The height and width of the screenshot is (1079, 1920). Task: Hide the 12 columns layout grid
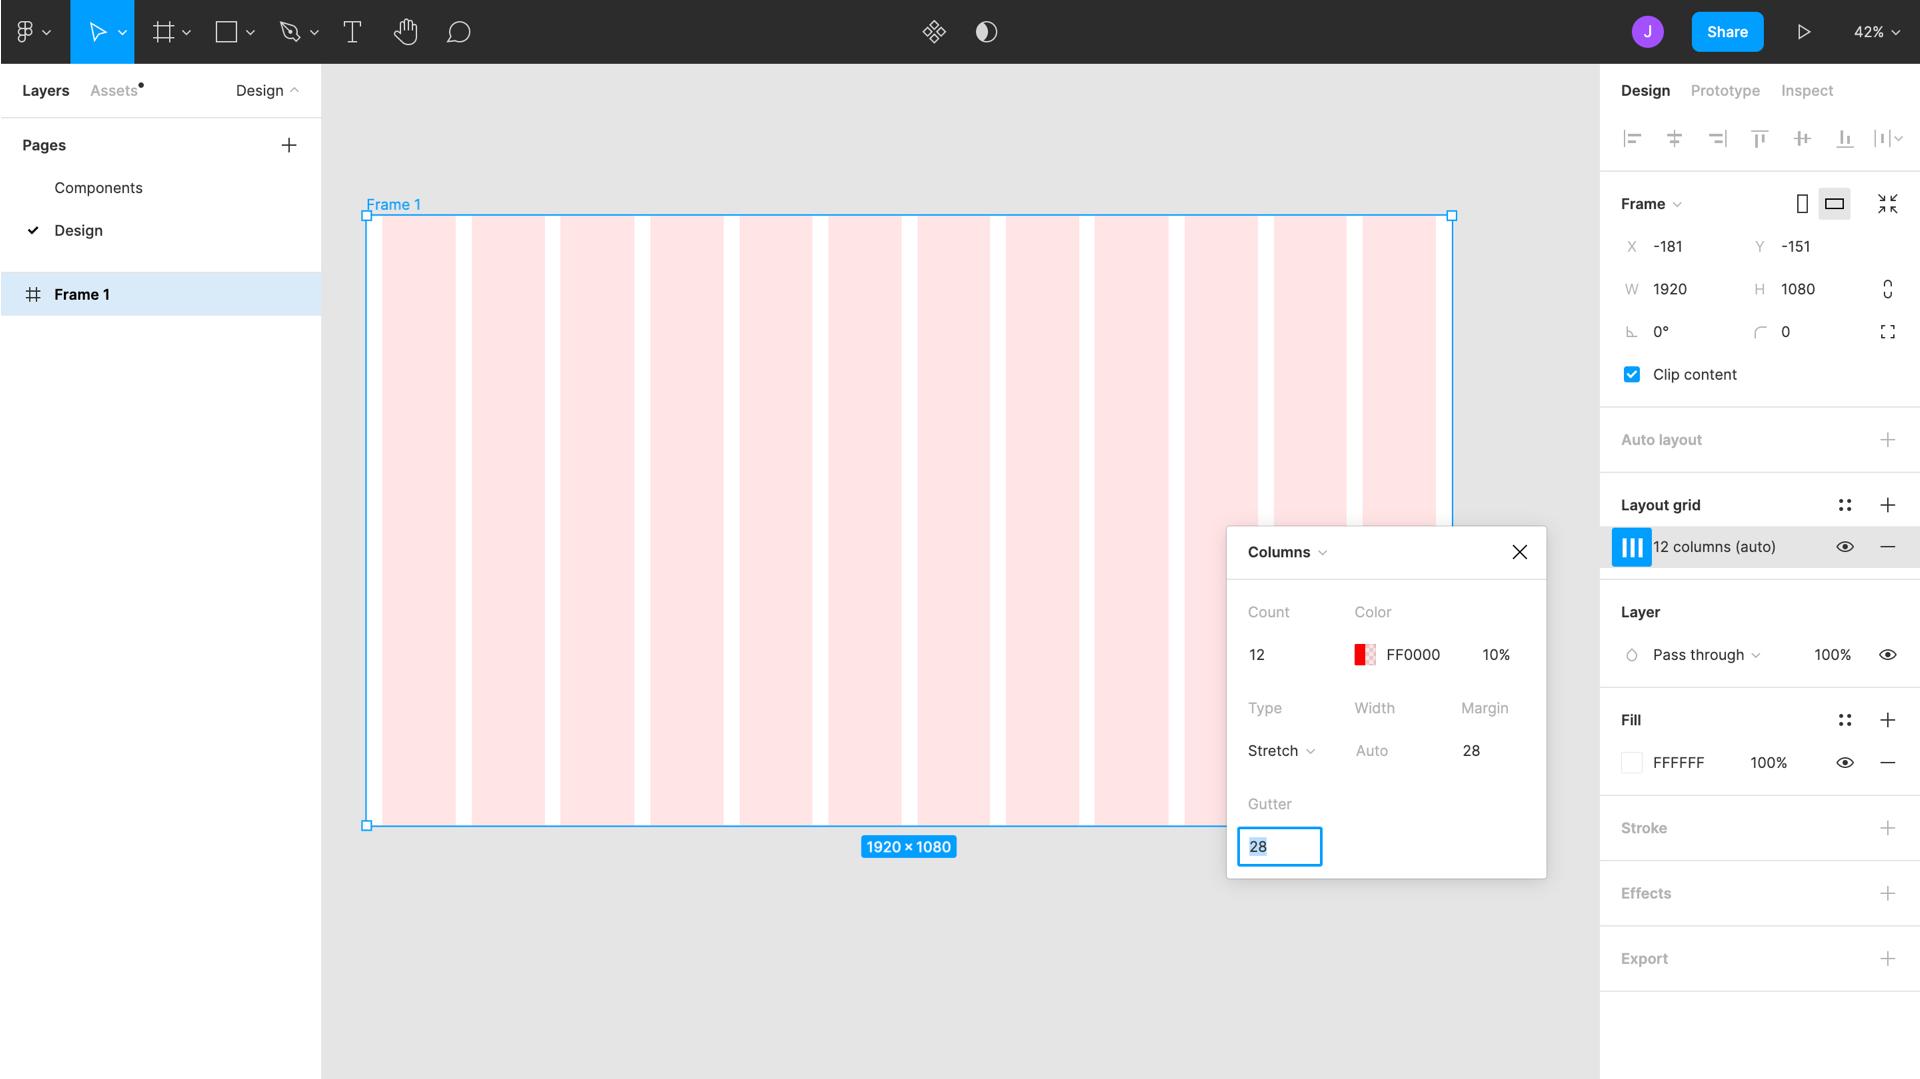[1845, 547]
